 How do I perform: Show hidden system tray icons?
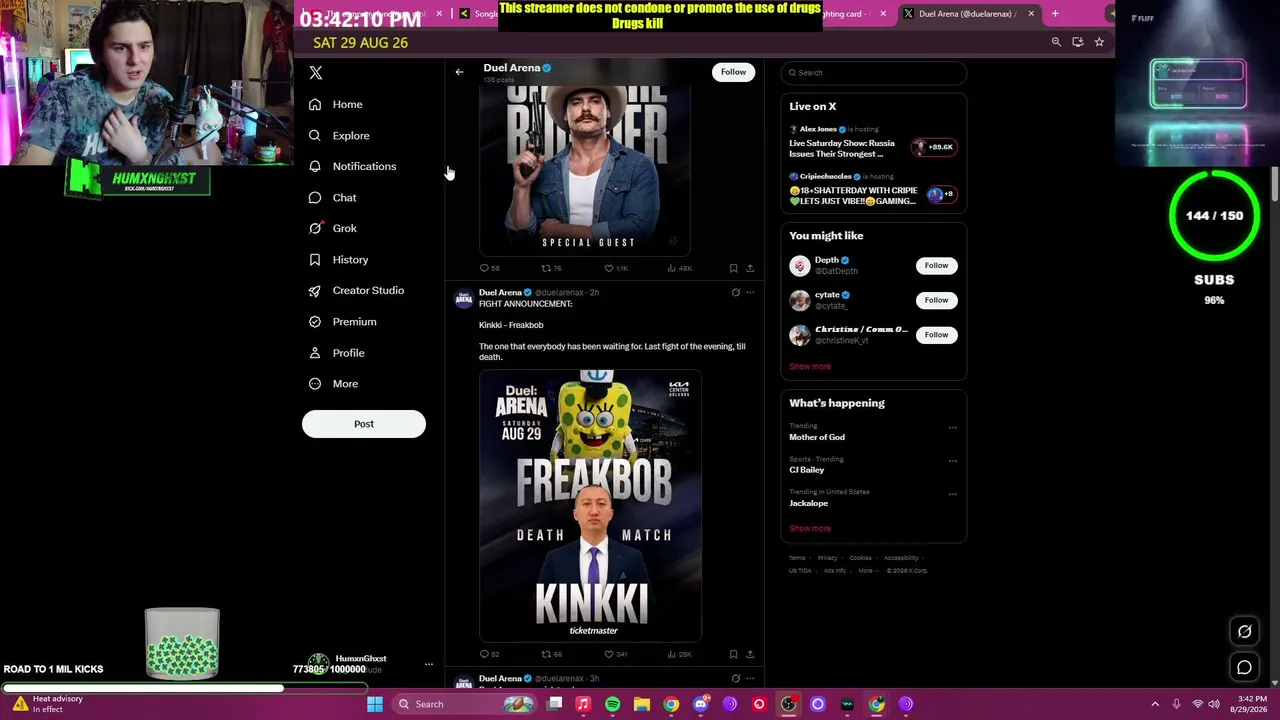(x=1155, y=704)
